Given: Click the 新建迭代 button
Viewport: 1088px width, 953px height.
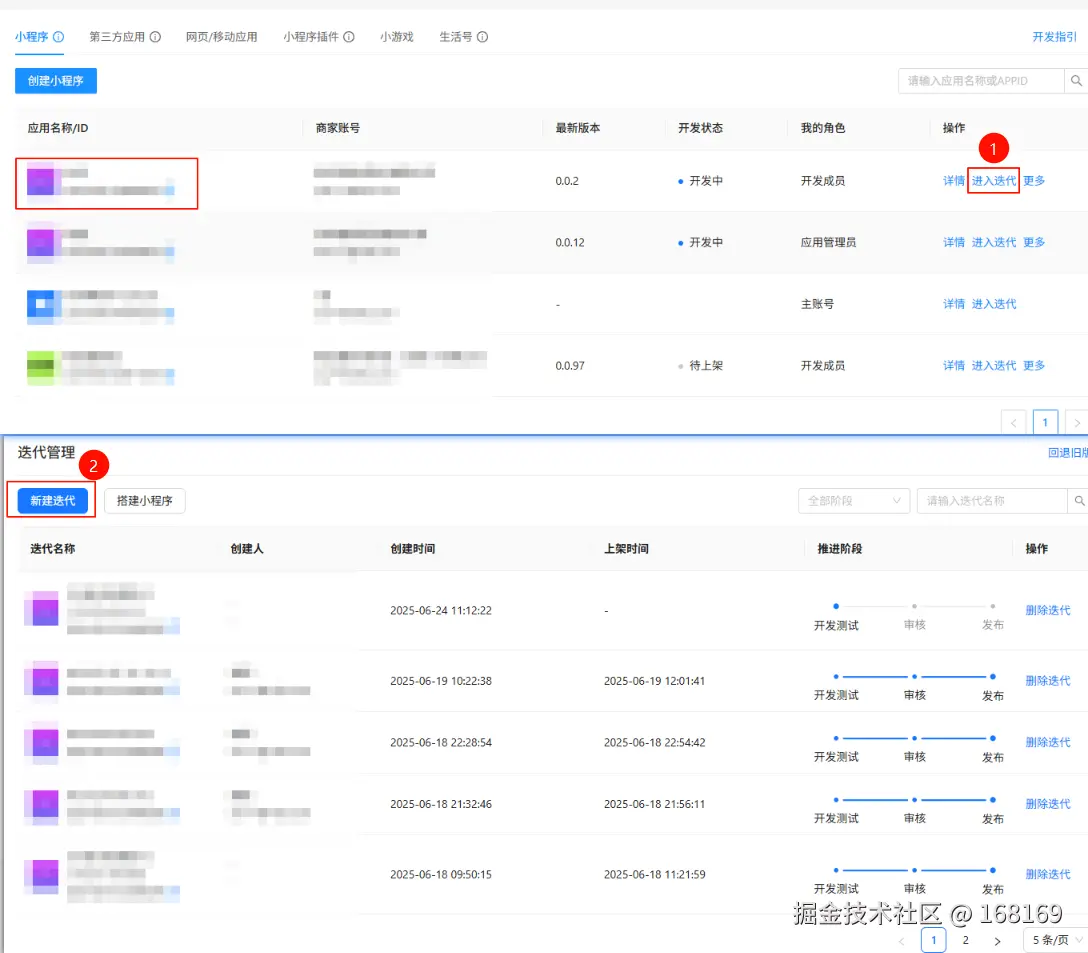Looking at the screenshot, I should 53,500.
